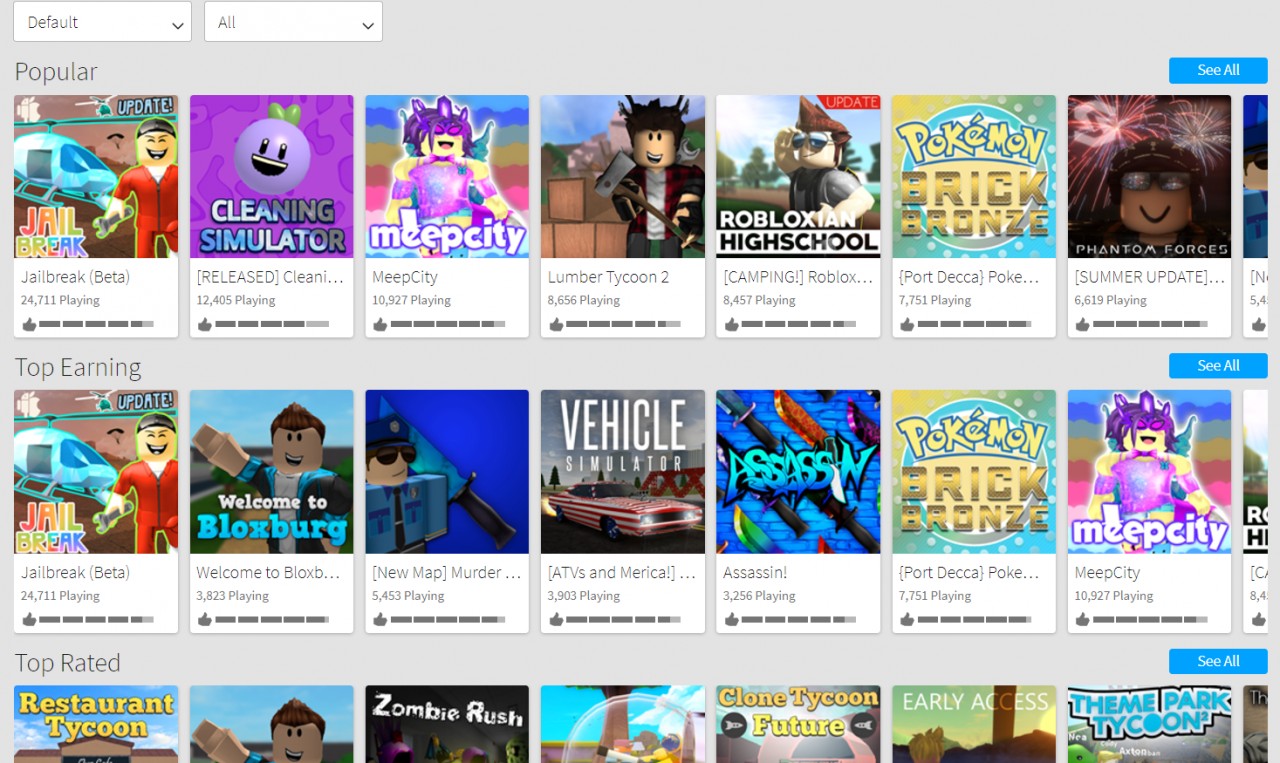Open the All filter dropdown

(x=293, y=22)
